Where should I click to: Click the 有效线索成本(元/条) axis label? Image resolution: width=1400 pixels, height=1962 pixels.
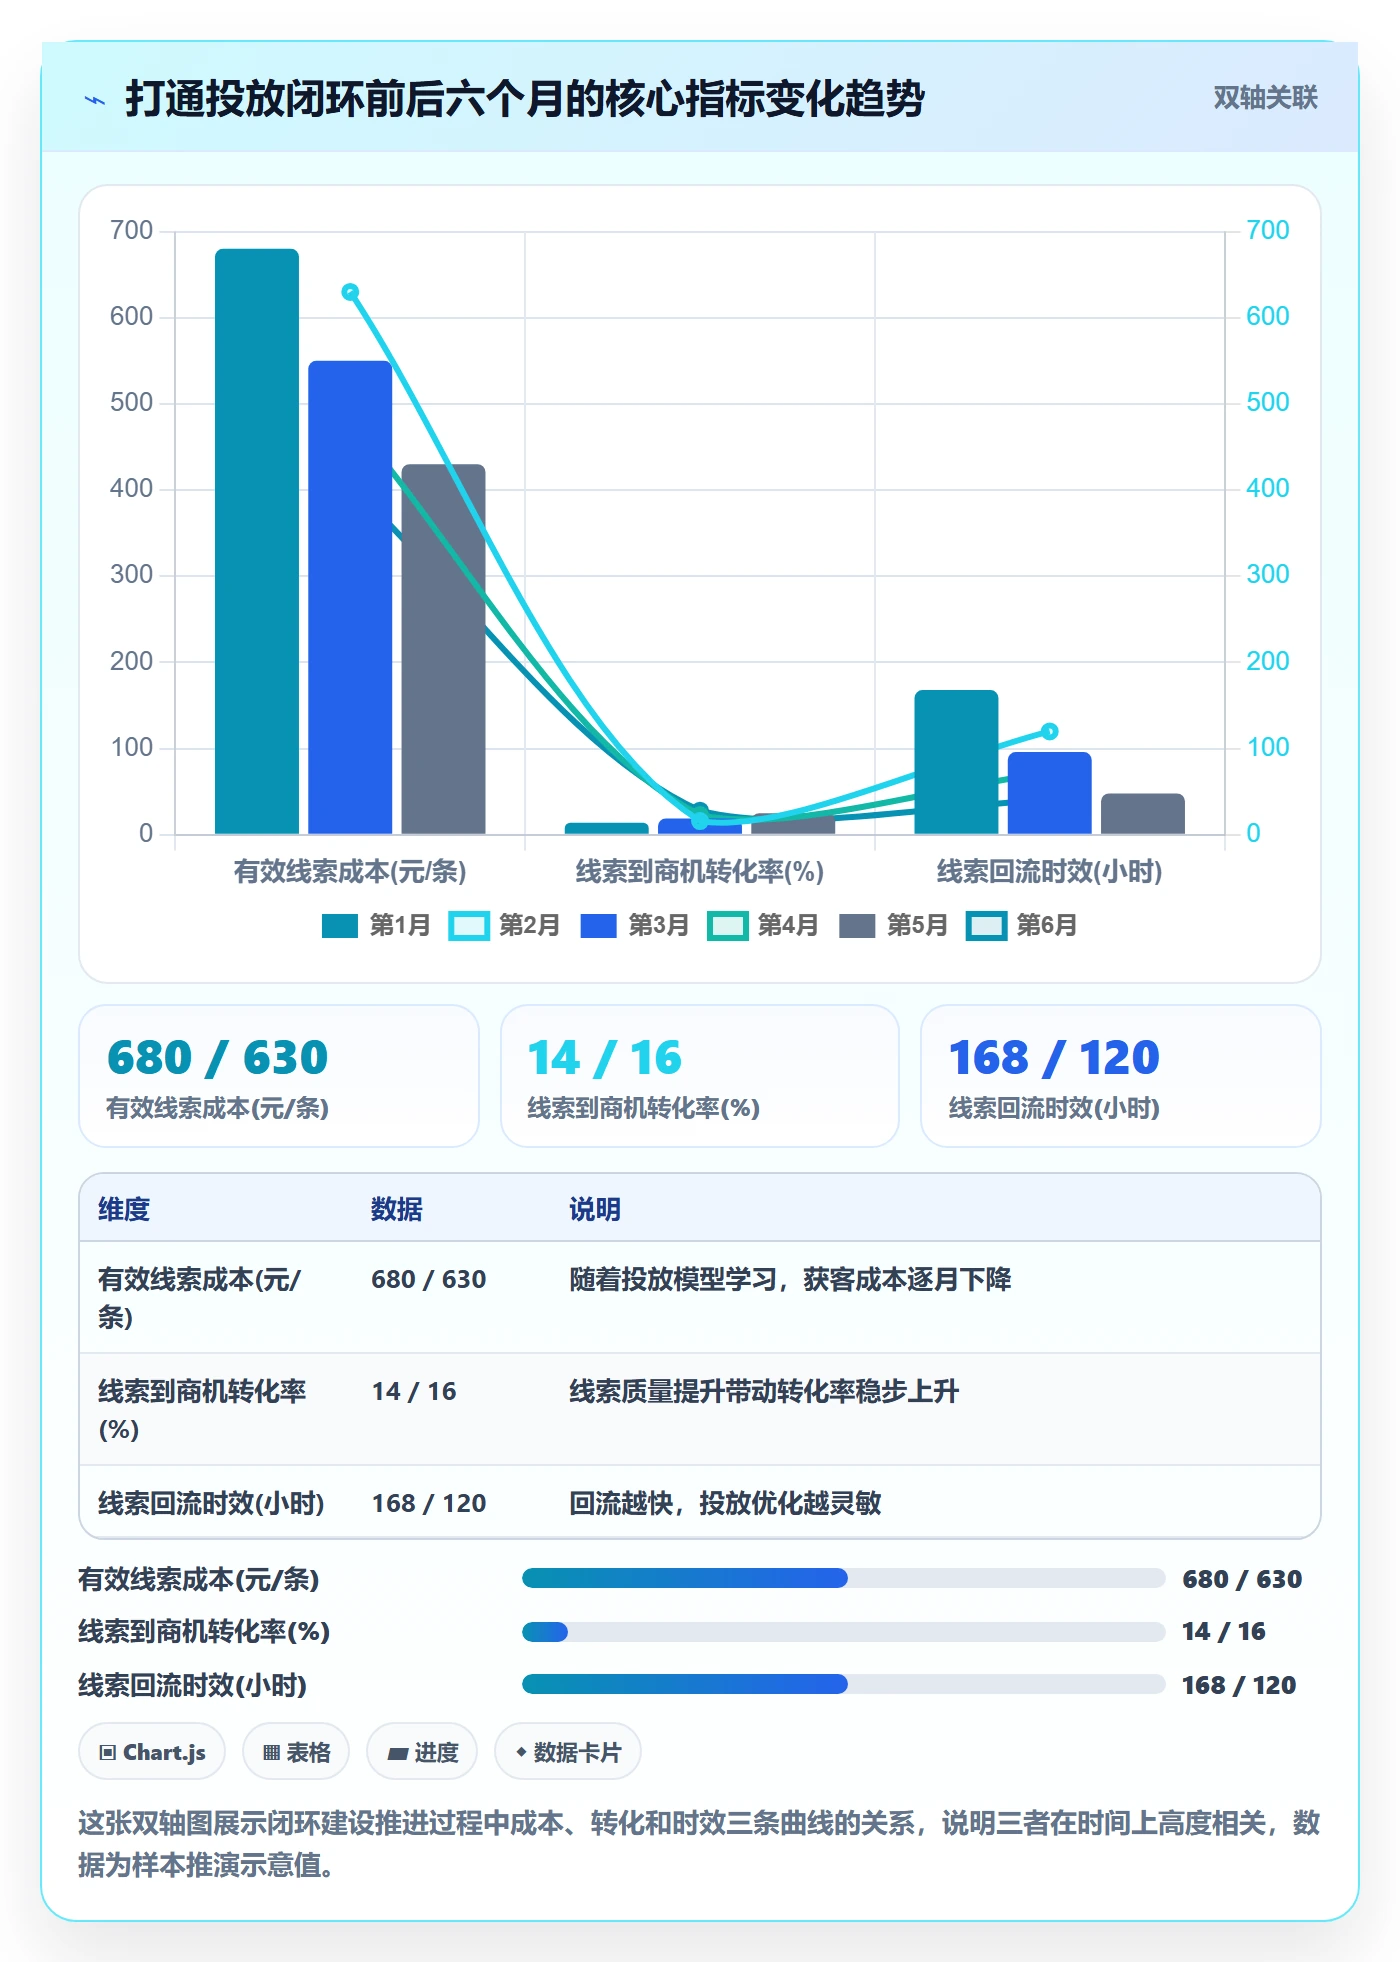350,872
